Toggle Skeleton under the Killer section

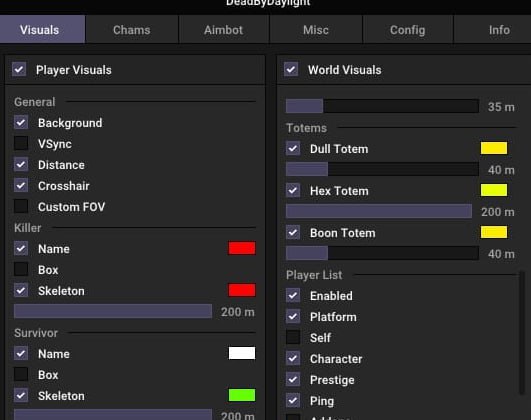(21, 290)
